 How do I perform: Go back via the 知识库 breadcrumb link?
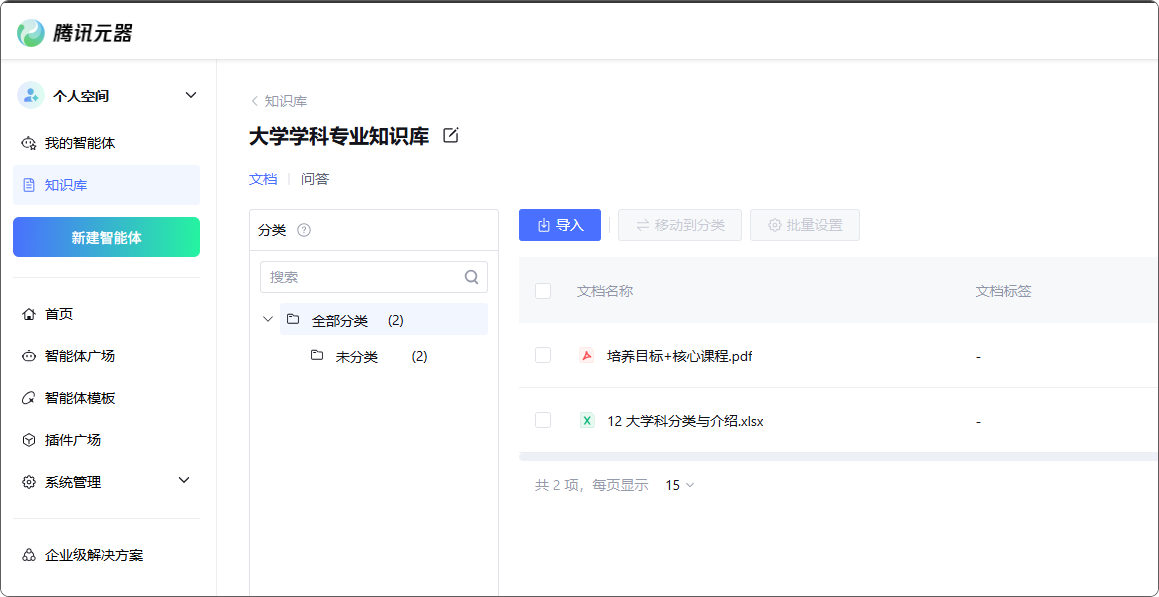(279, 101)
